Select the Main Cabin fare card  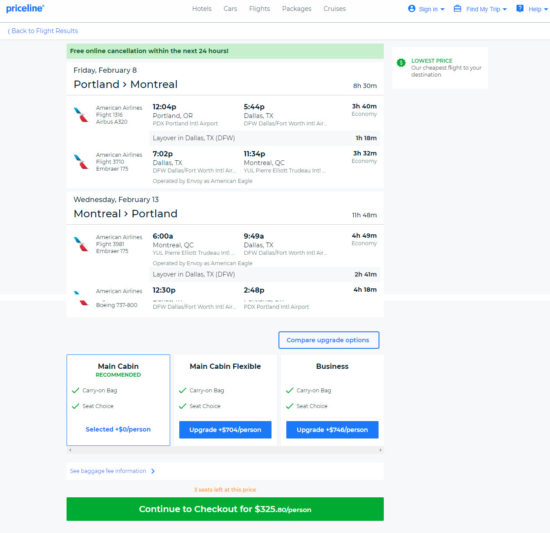coord(118,400)
